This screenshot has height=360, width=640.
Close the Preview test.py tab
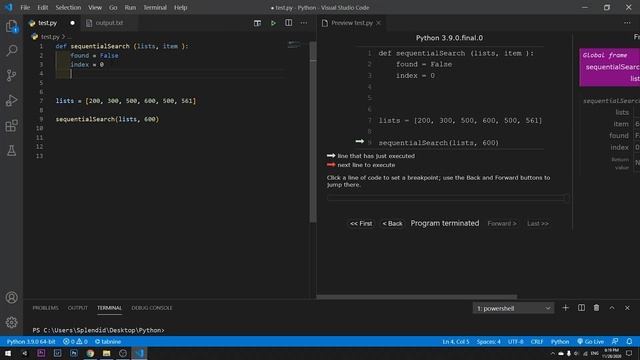(x=379, y=23)
